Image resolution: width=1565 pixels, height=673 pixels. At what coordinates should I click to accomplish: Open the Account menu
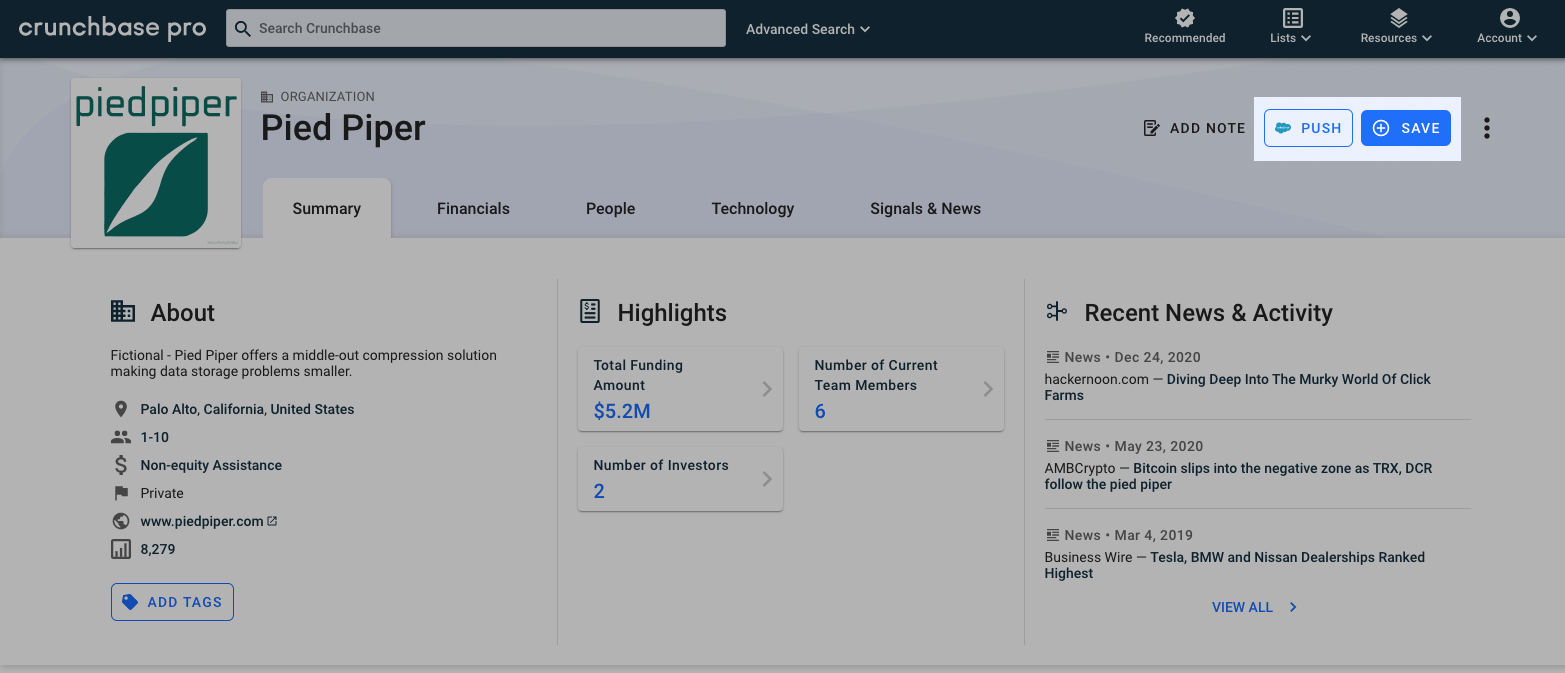1507,27
